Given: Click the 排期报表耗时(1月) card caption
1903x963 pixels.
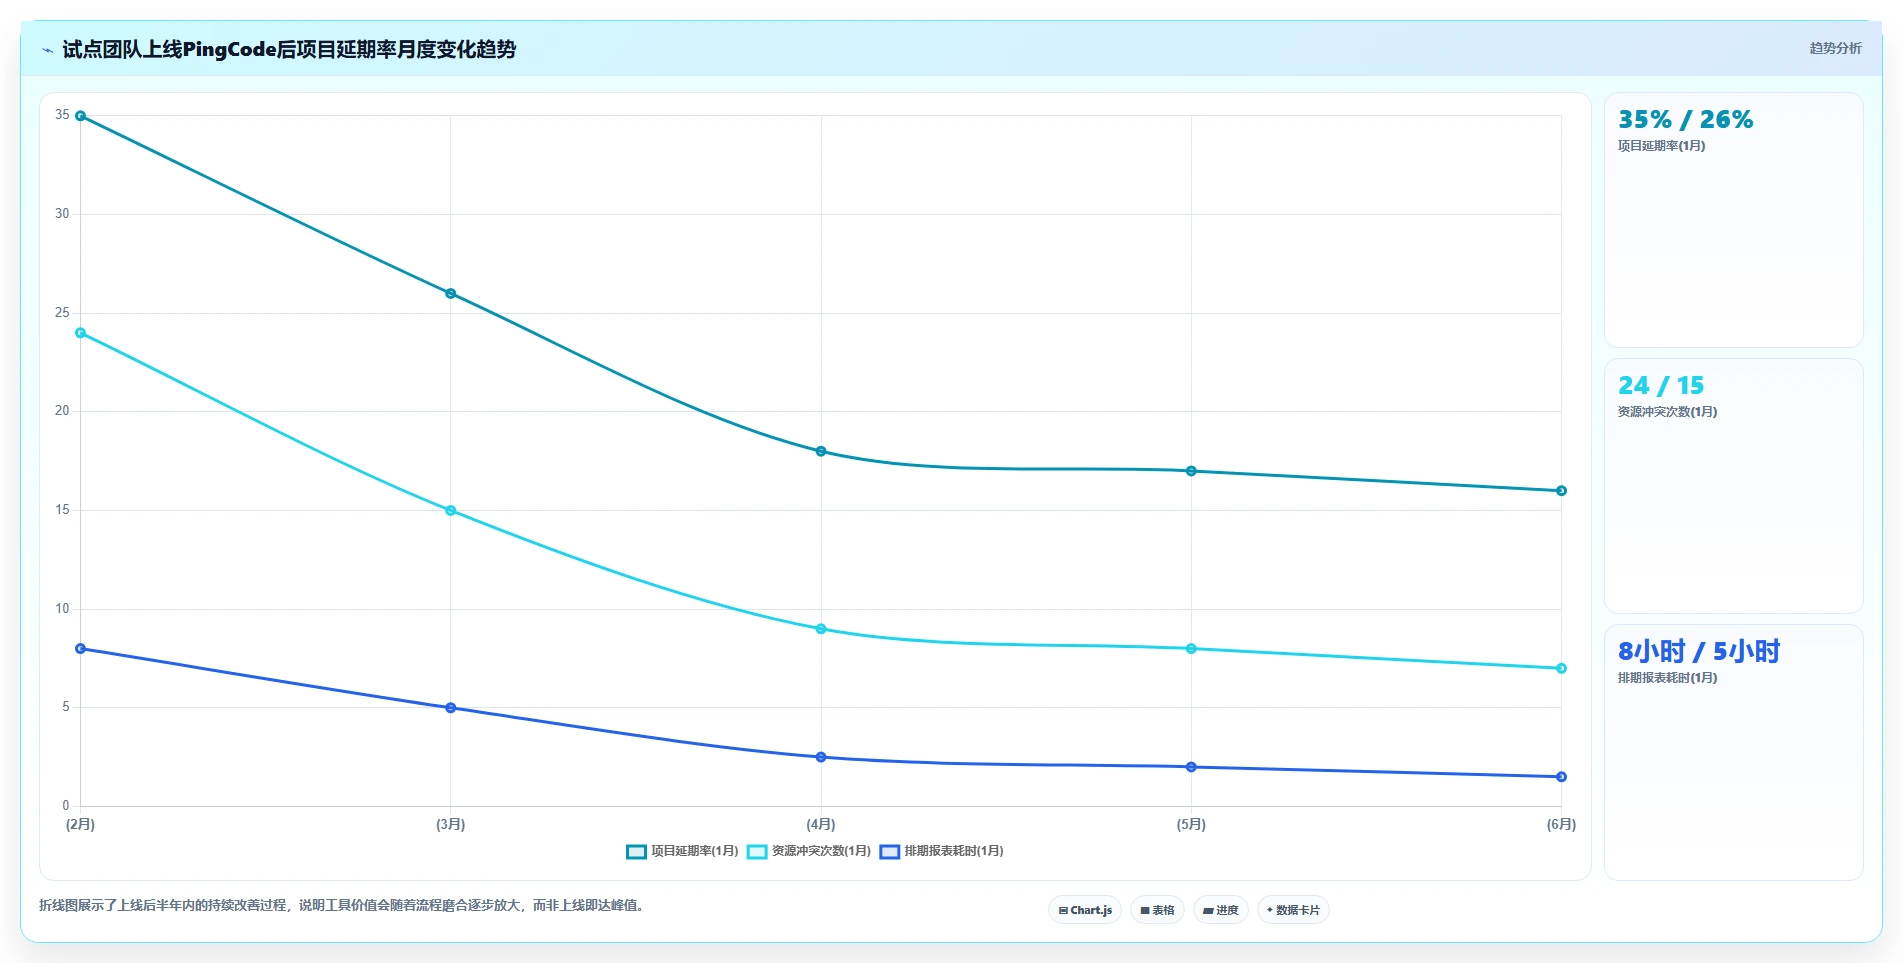Looking at the screenshot, I should pos(1667,678).
